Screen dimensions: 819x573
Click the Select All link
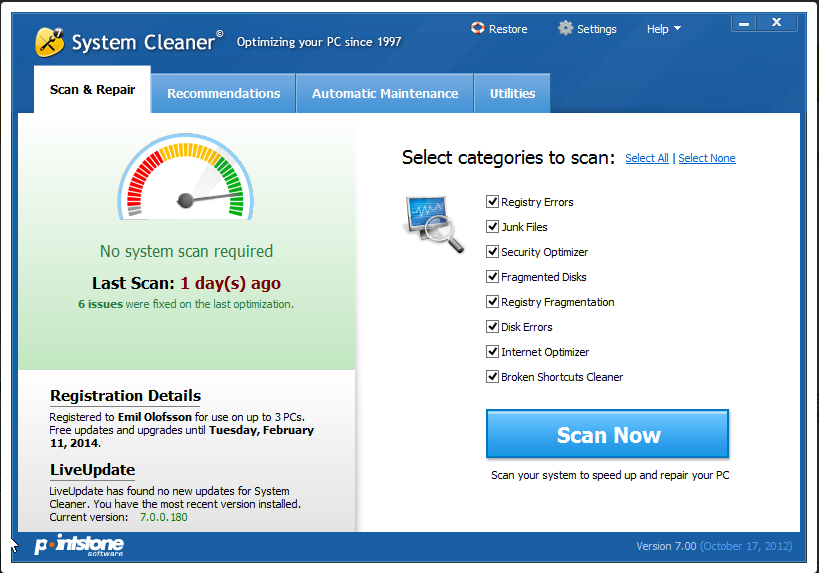tap(647, 158)
